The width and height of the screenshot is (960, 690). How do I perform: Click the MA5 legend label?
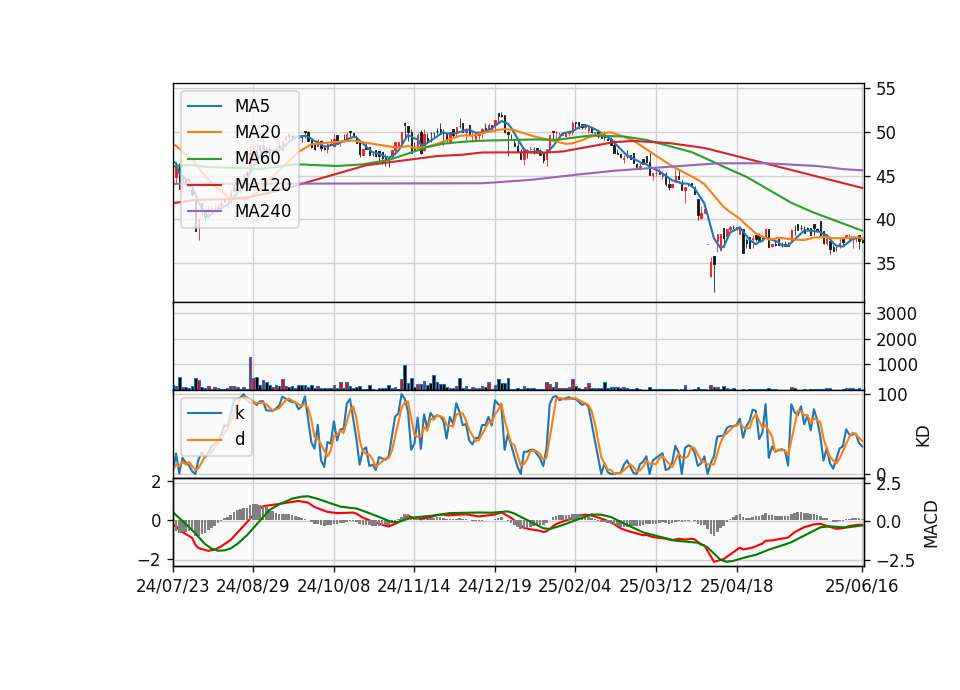tap(252, 106)
